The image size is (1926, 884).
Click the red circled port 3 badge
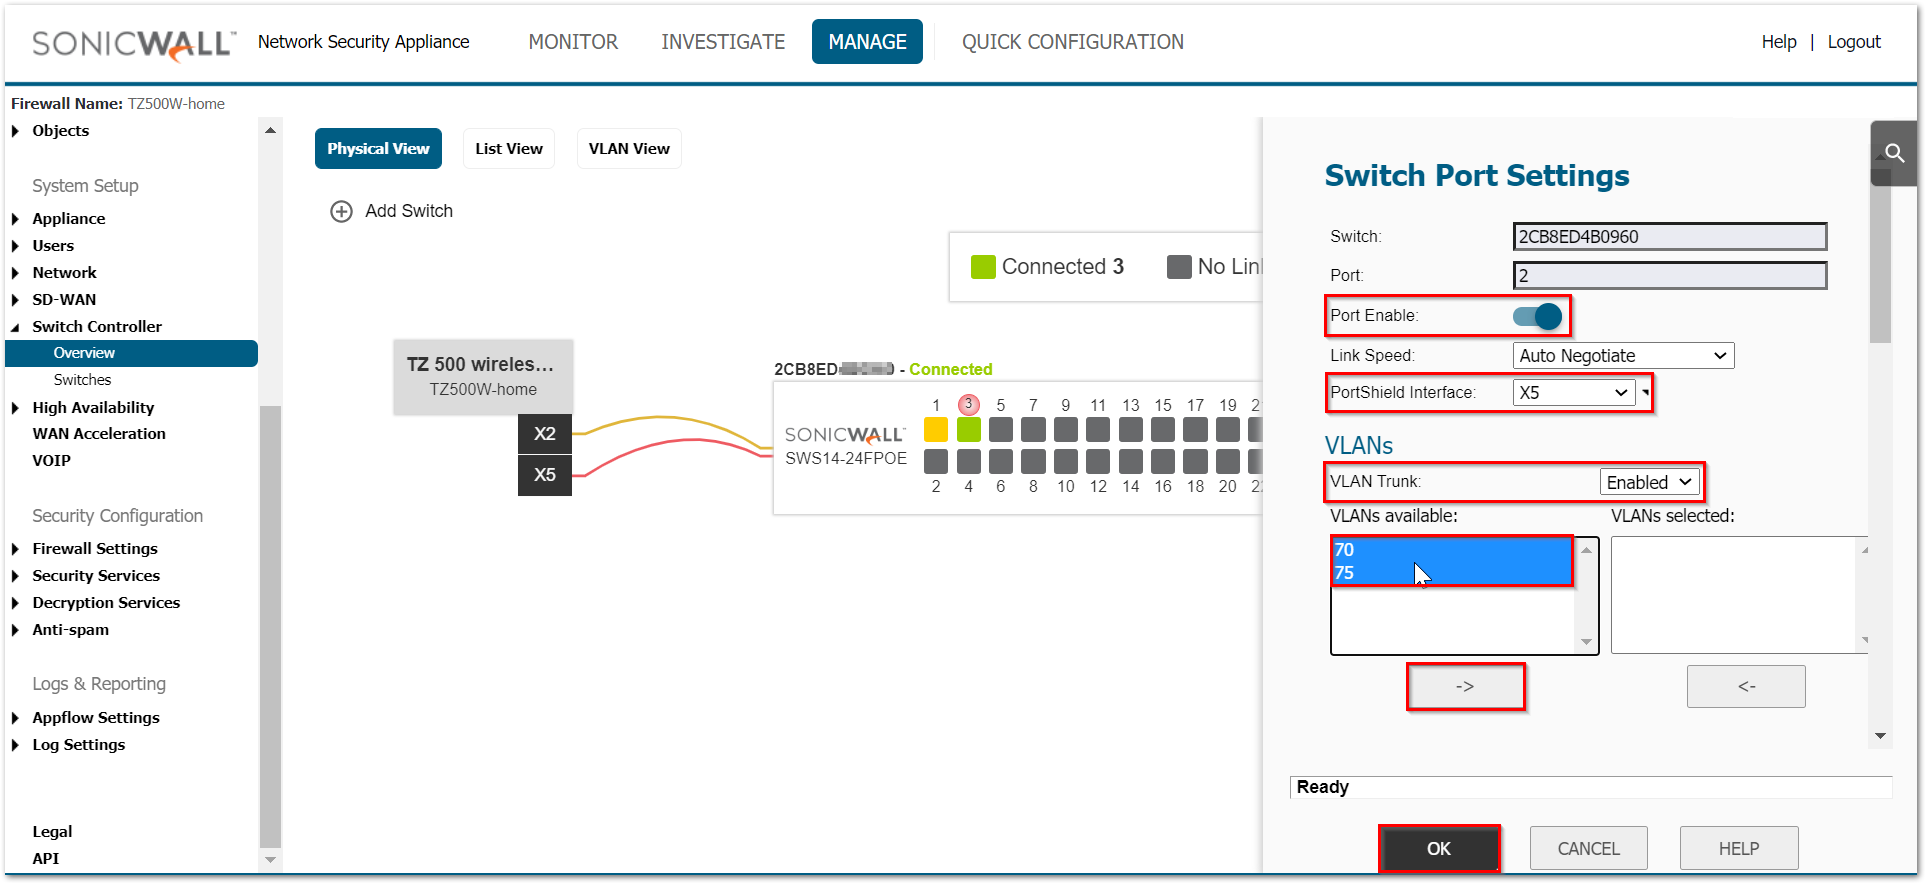pos(968,404)
